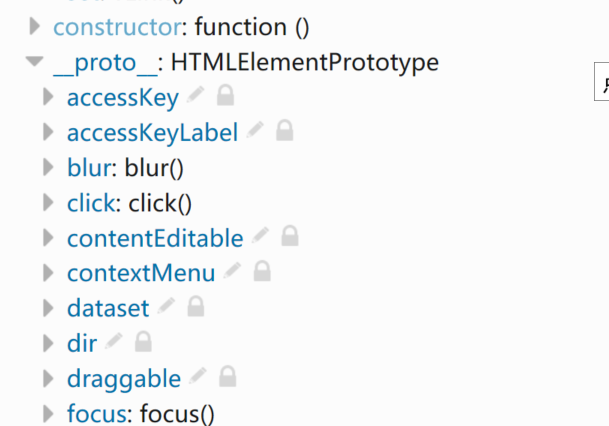Click the pencil icon next to contentEditable
Viewport: 609px width, 426px height.
pos(260,235)
